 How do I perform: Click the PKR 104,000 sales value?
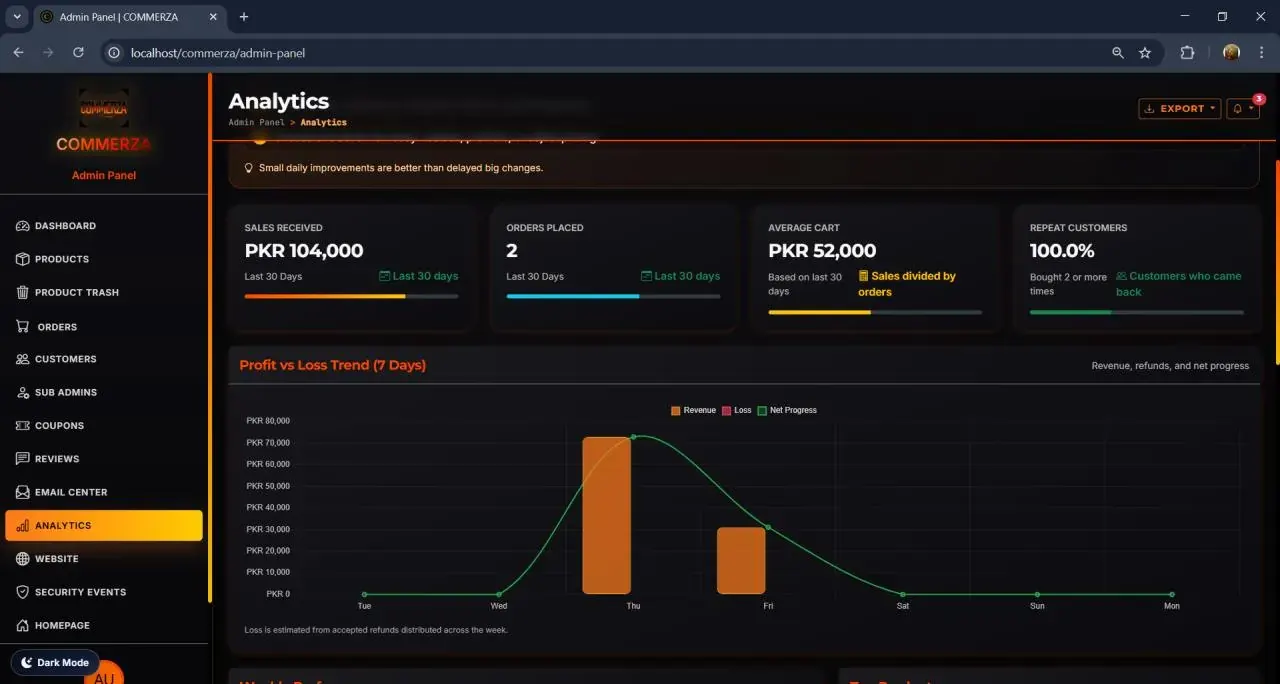tap(304, 251)
